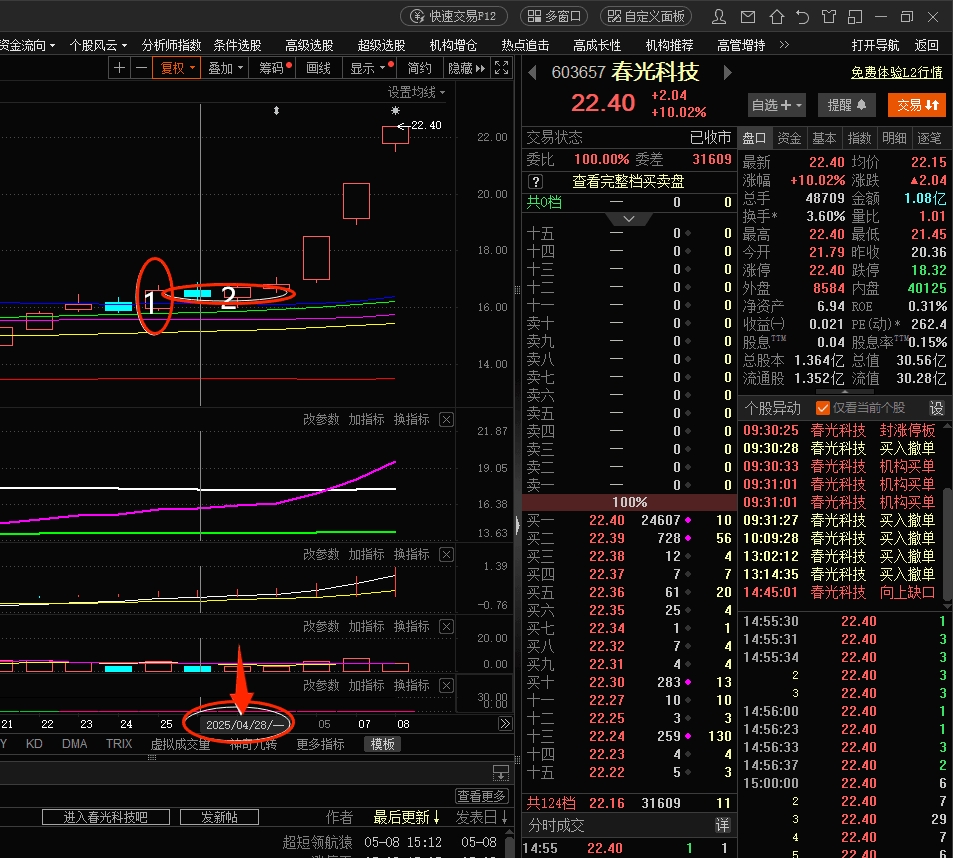Expand the 资金流向 menu
The image size is (953, 858).
(x=27, y=46)
